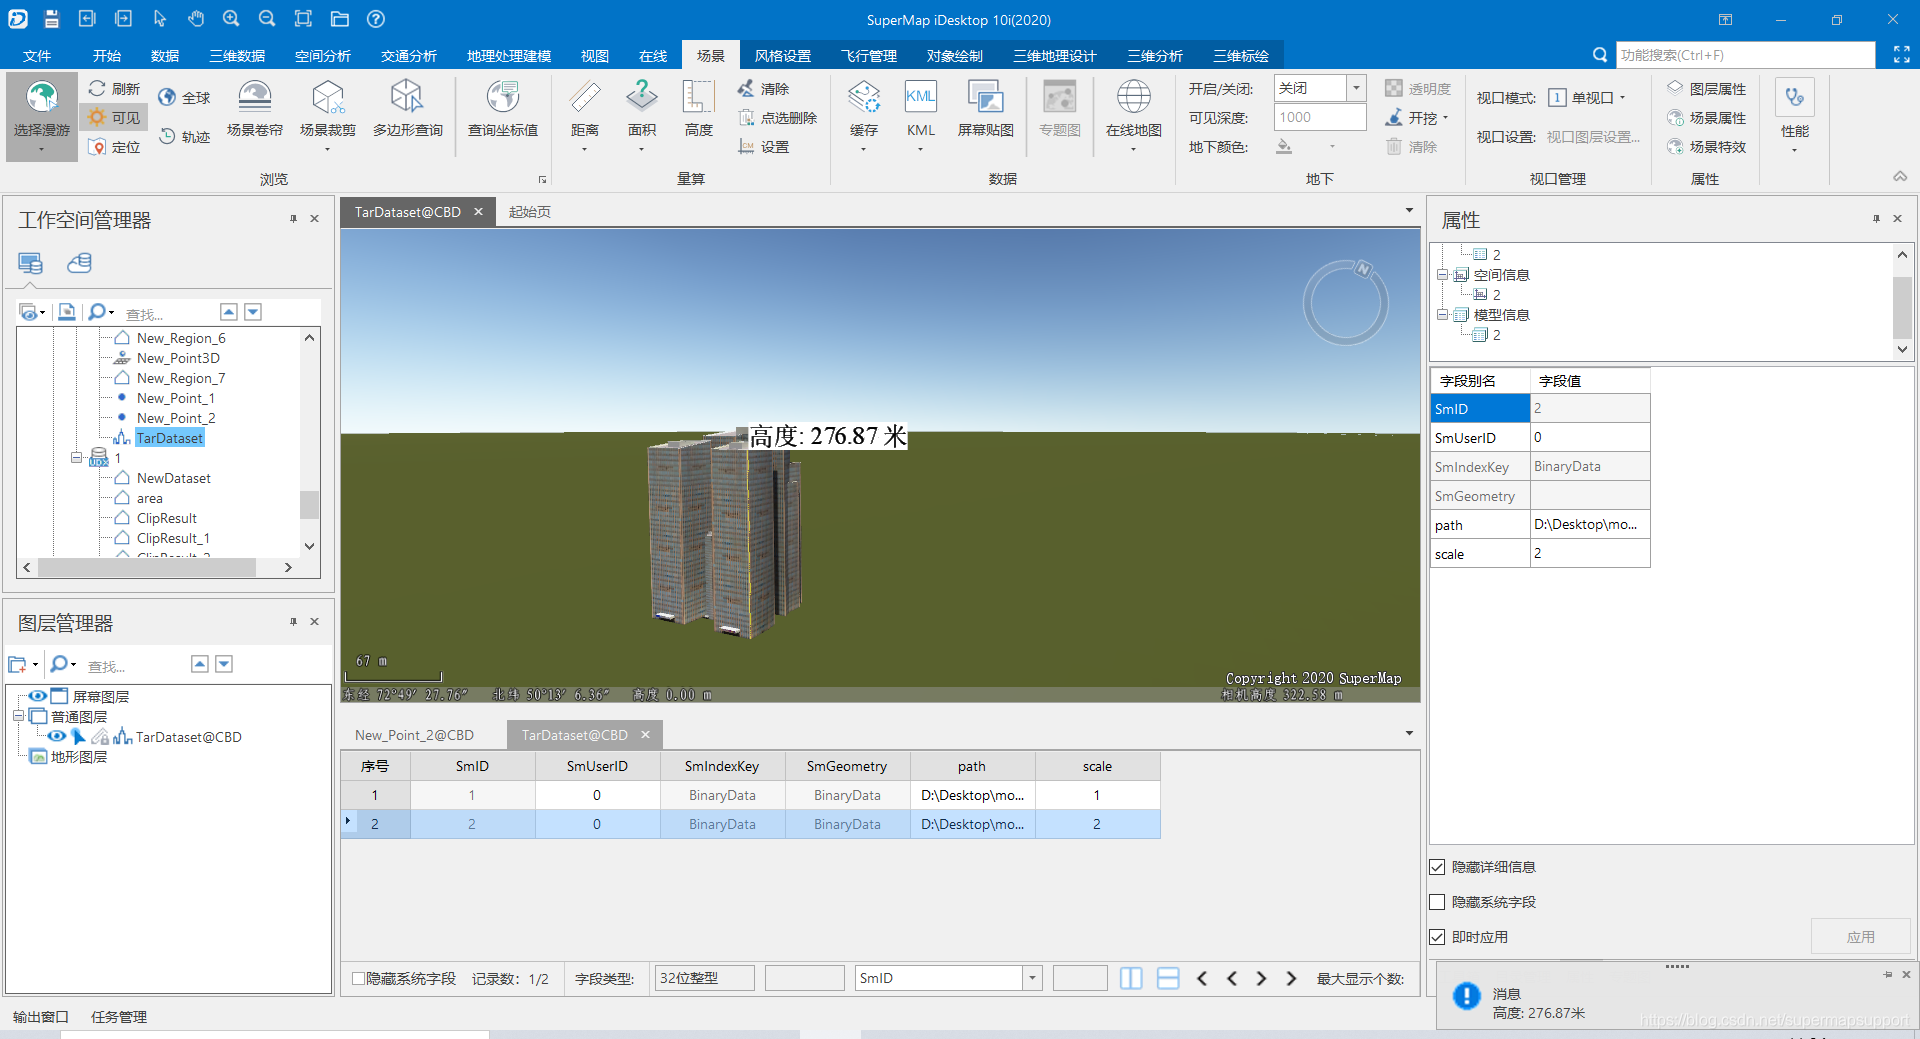Toggle the 可见 visibility button

(115, 117)
